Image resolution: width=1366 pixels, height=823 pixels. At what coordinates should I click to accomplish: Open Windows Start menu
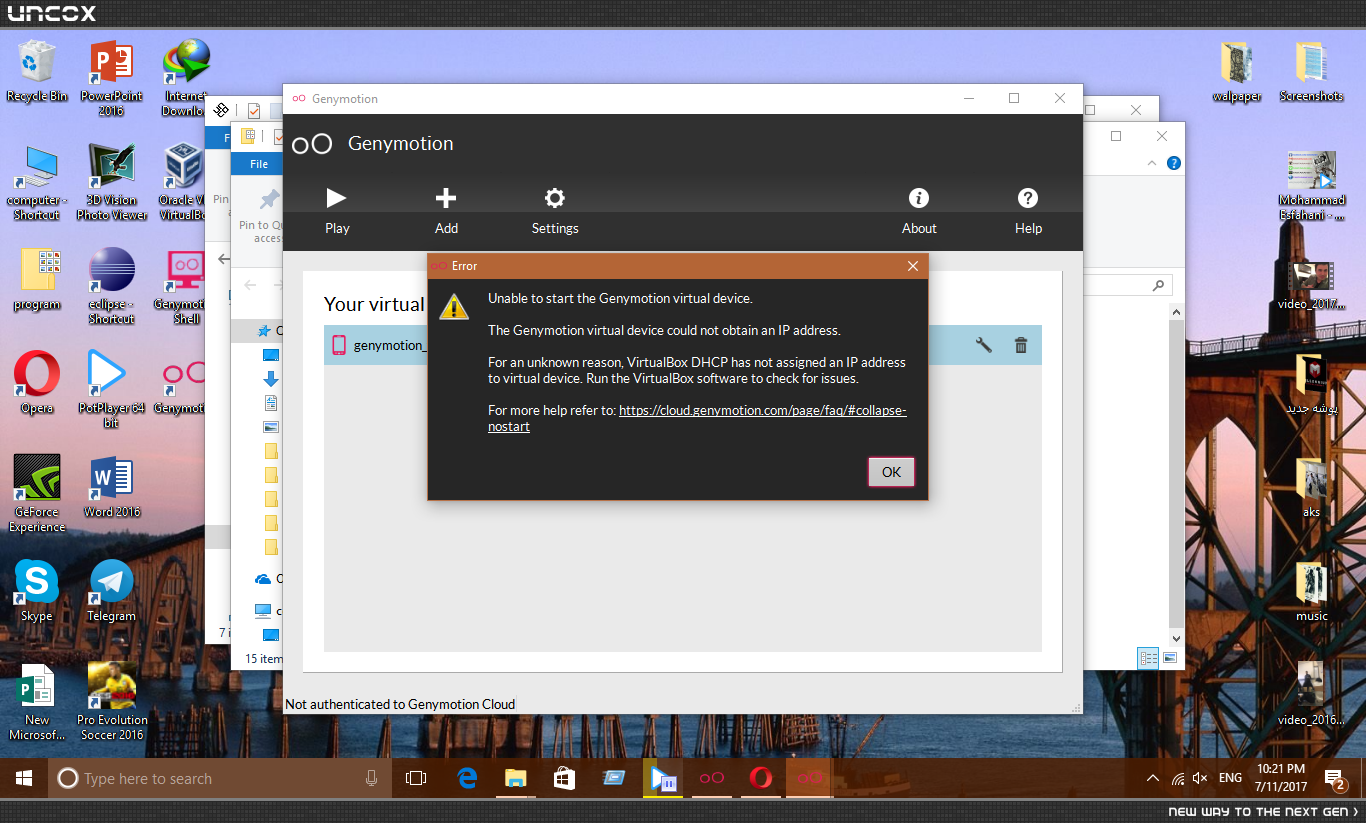[x=24, y=778]
